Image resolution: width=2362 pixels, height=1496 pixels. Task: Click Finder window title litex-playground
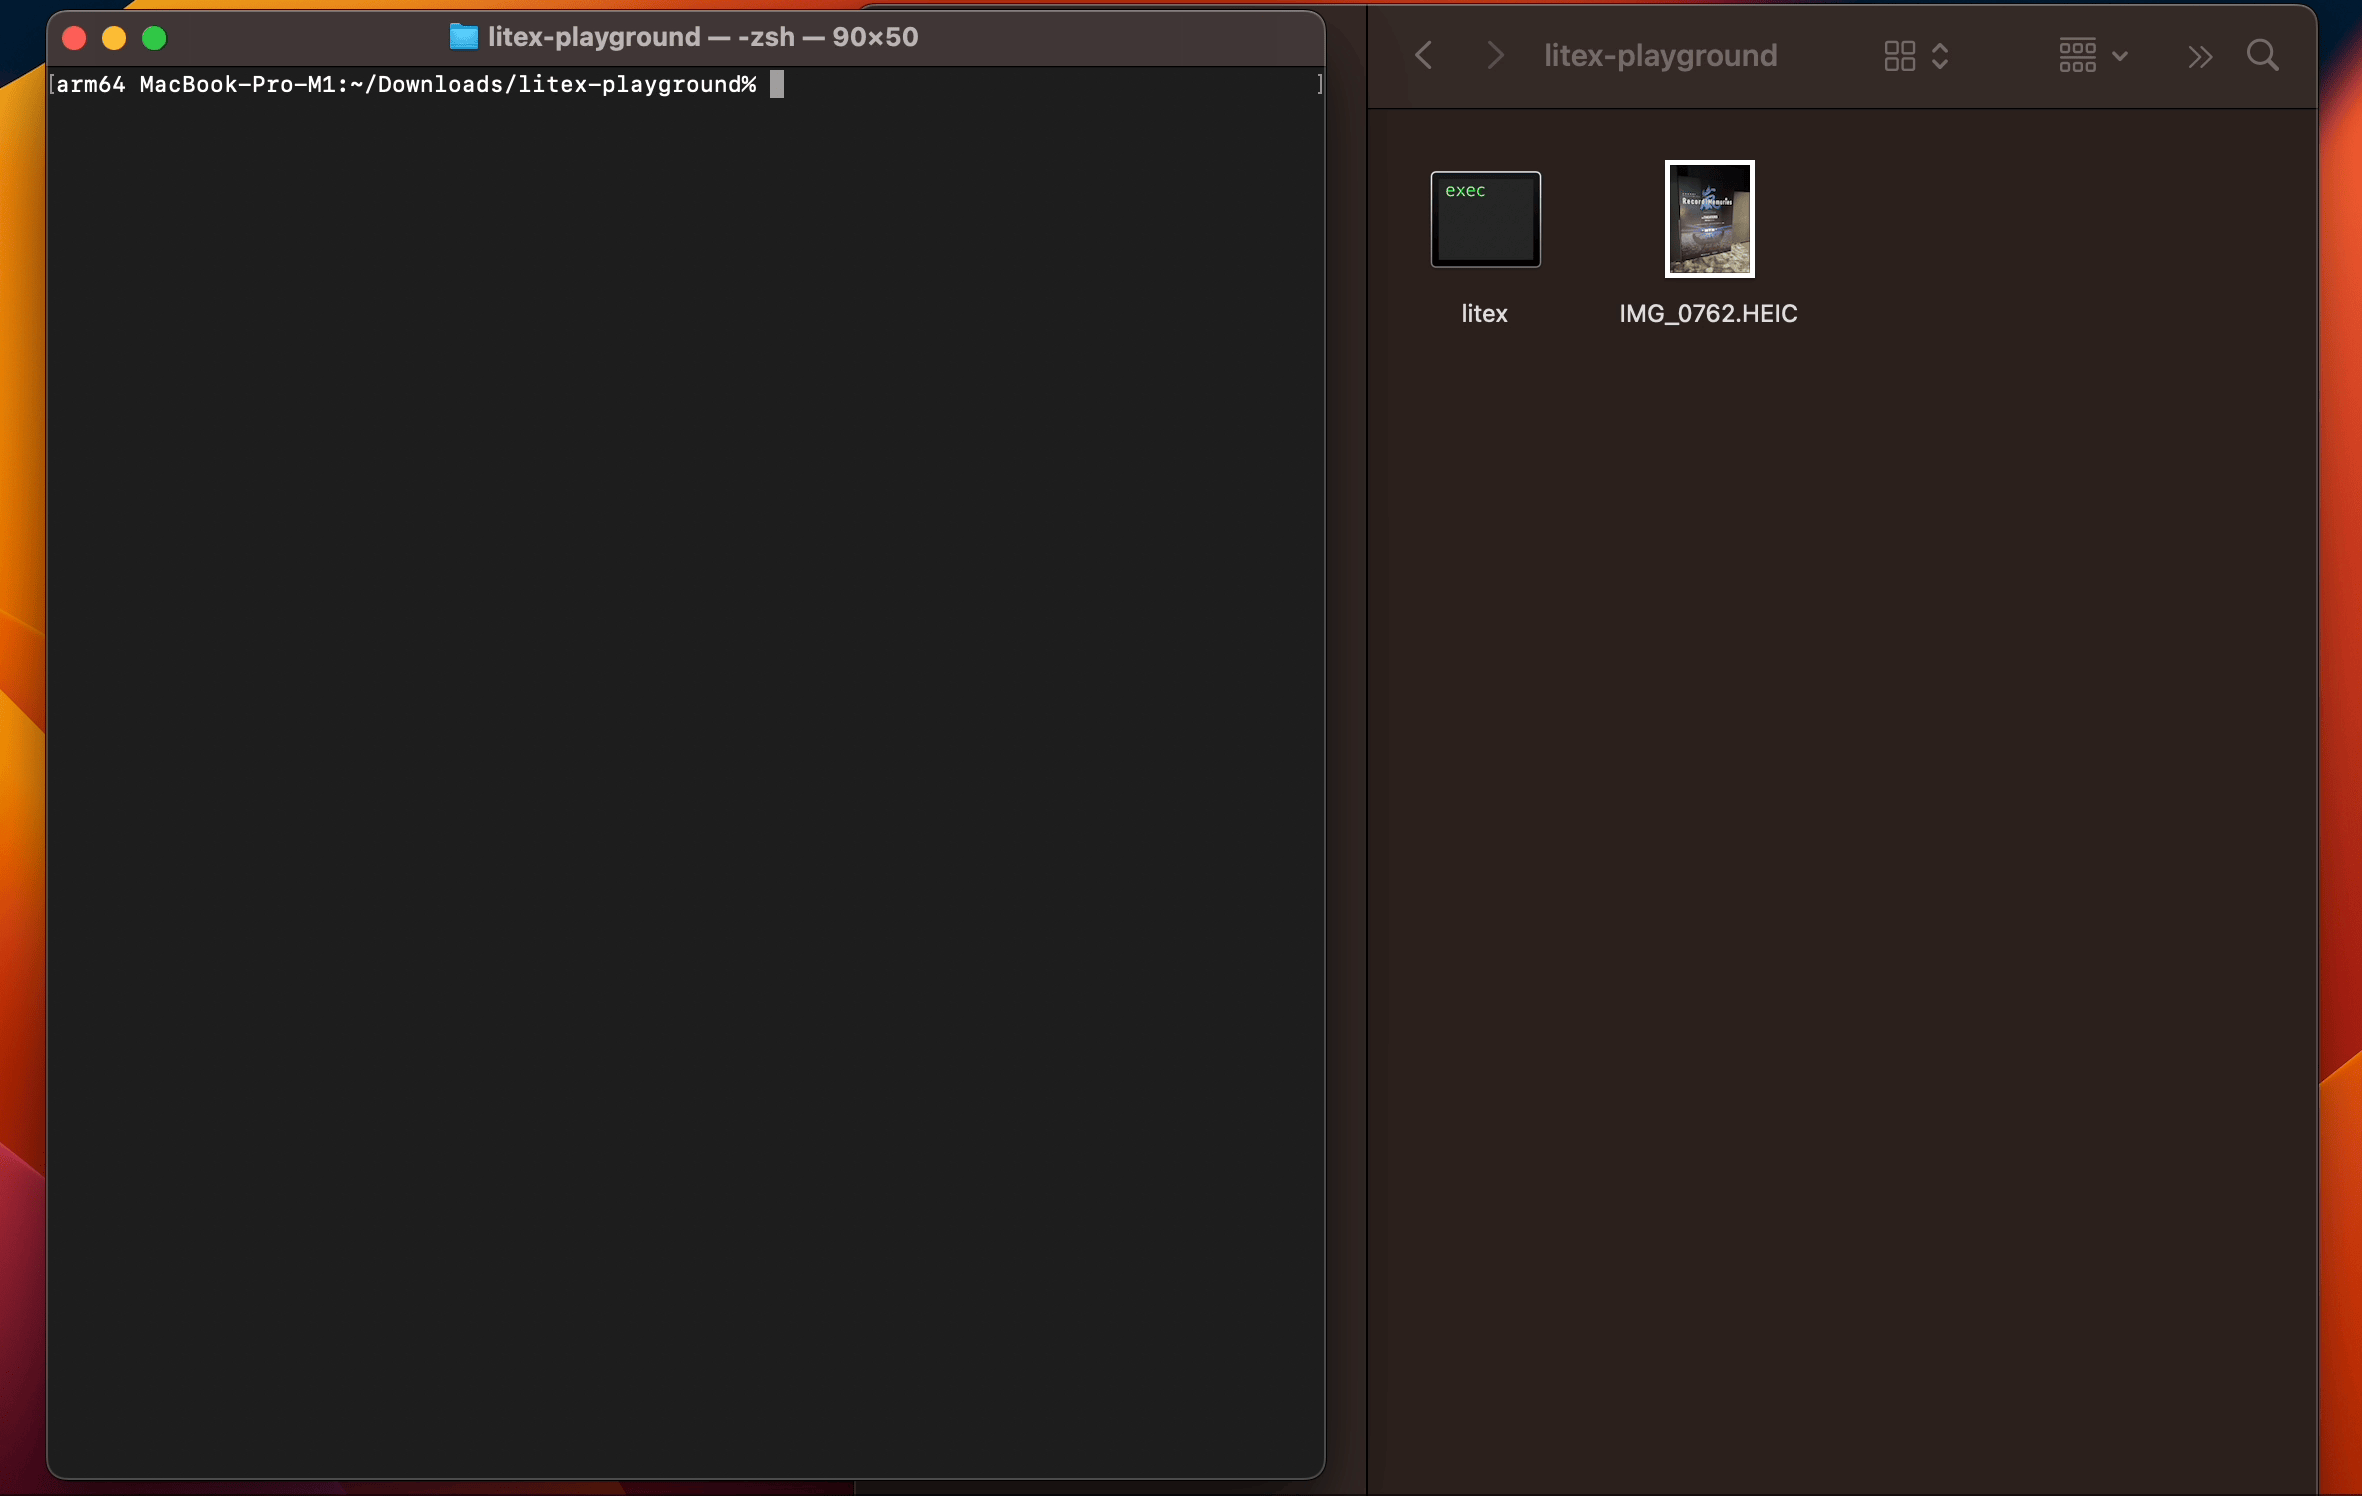tap(1660, 55)
